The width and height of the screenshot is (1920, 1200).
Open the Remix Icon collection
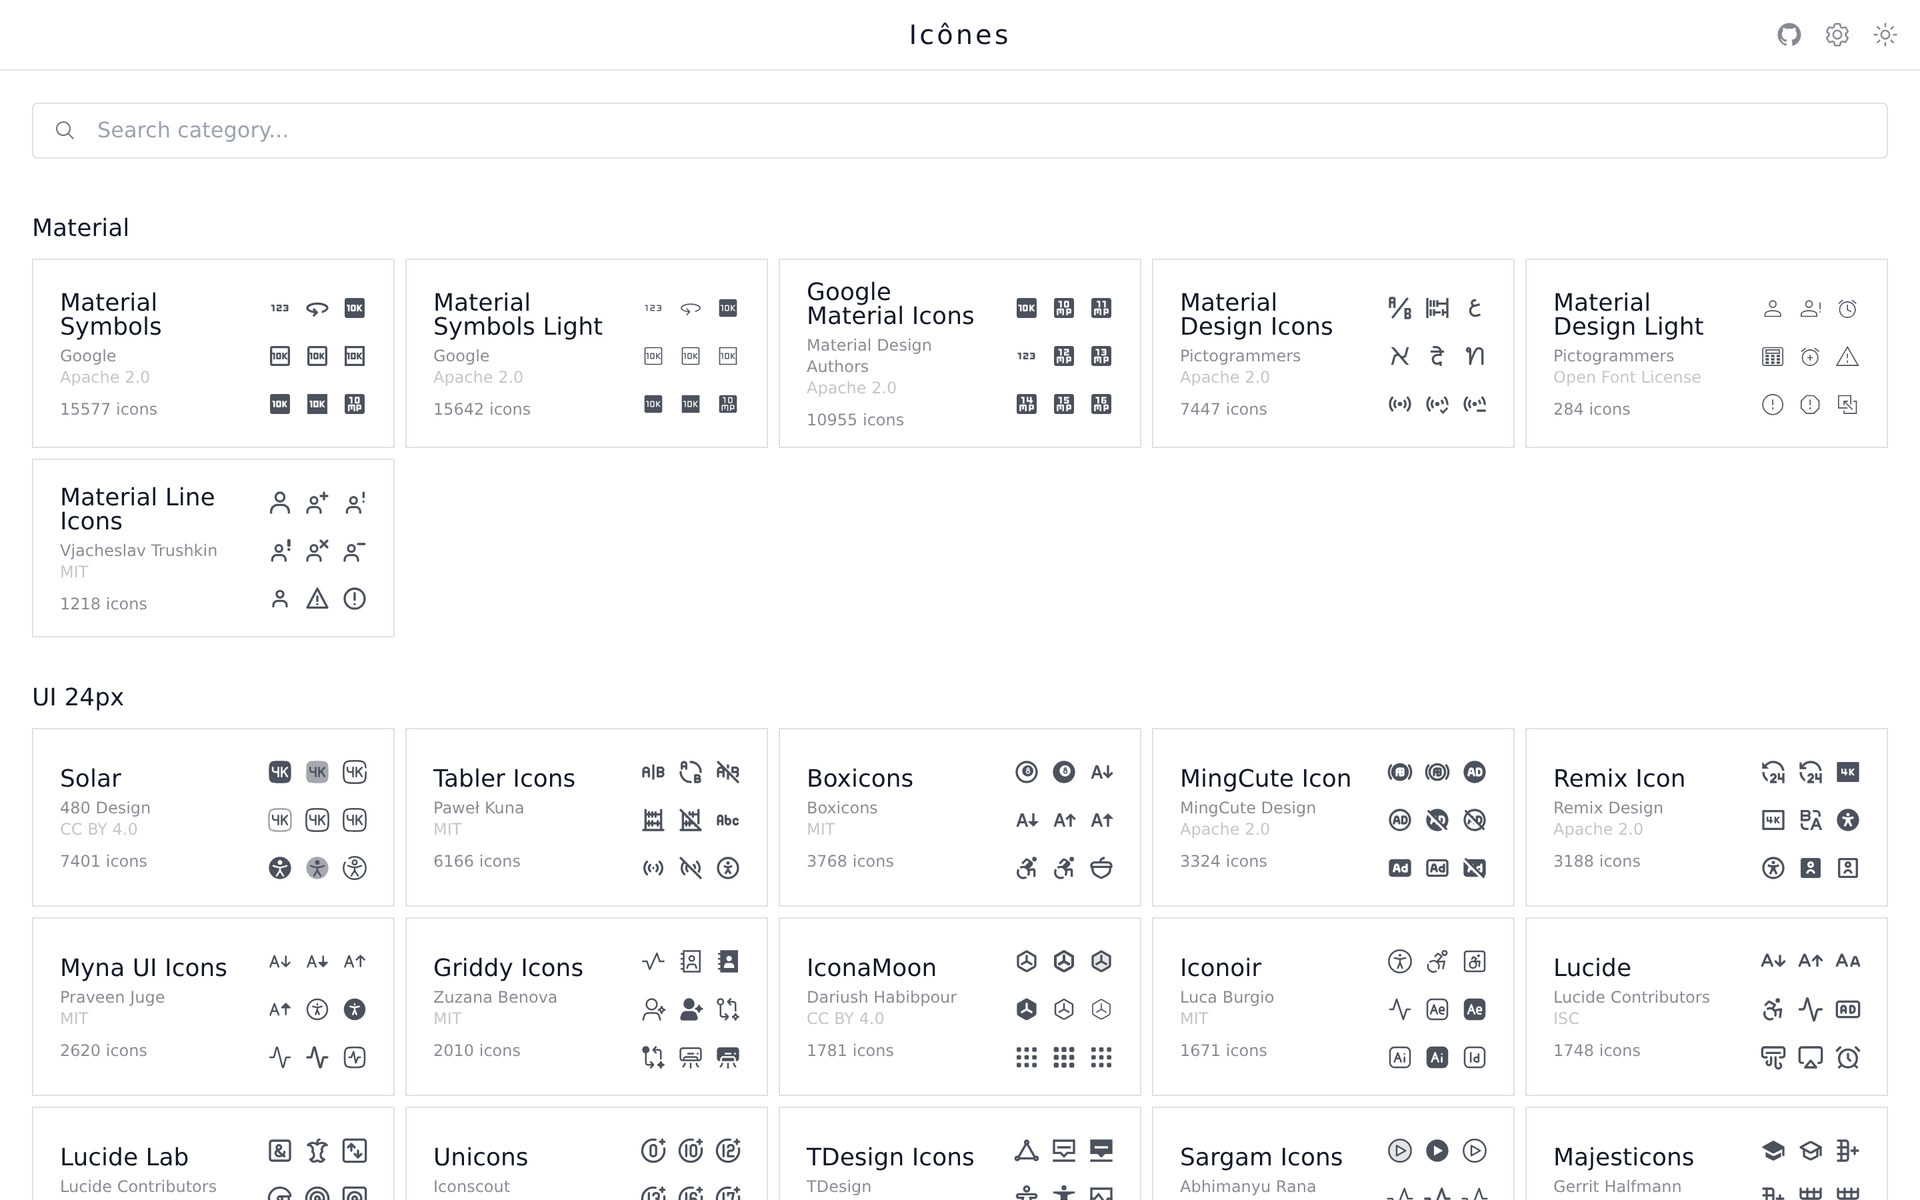pyautogui.click(x=1706, y=817)
